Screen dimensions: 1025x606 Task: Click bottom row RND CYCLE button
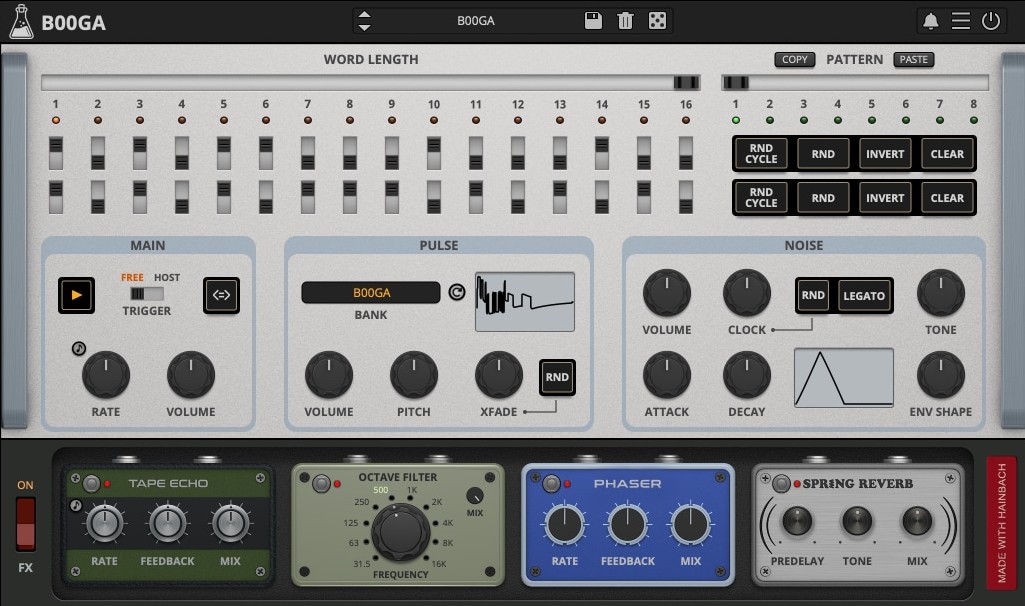(x=761, y=197)
